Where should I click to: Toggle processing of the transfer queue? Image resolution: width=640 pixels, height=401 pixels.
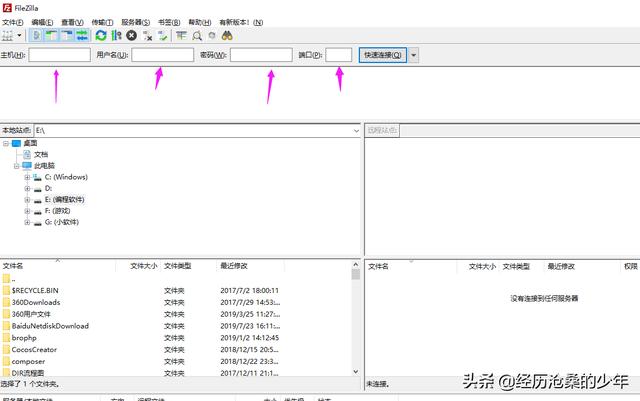116,36
